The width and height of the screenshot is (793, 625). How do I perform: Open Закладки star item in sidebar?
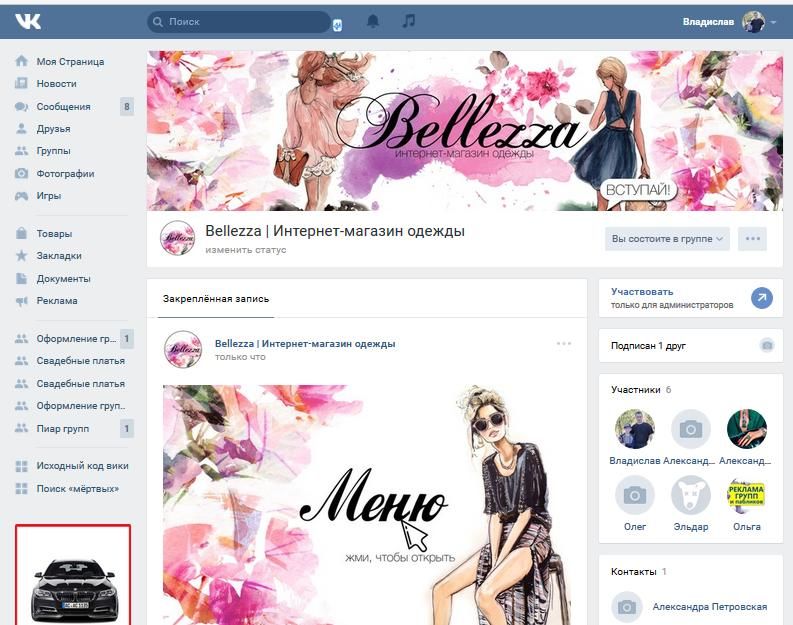click(x=58, y=256)
